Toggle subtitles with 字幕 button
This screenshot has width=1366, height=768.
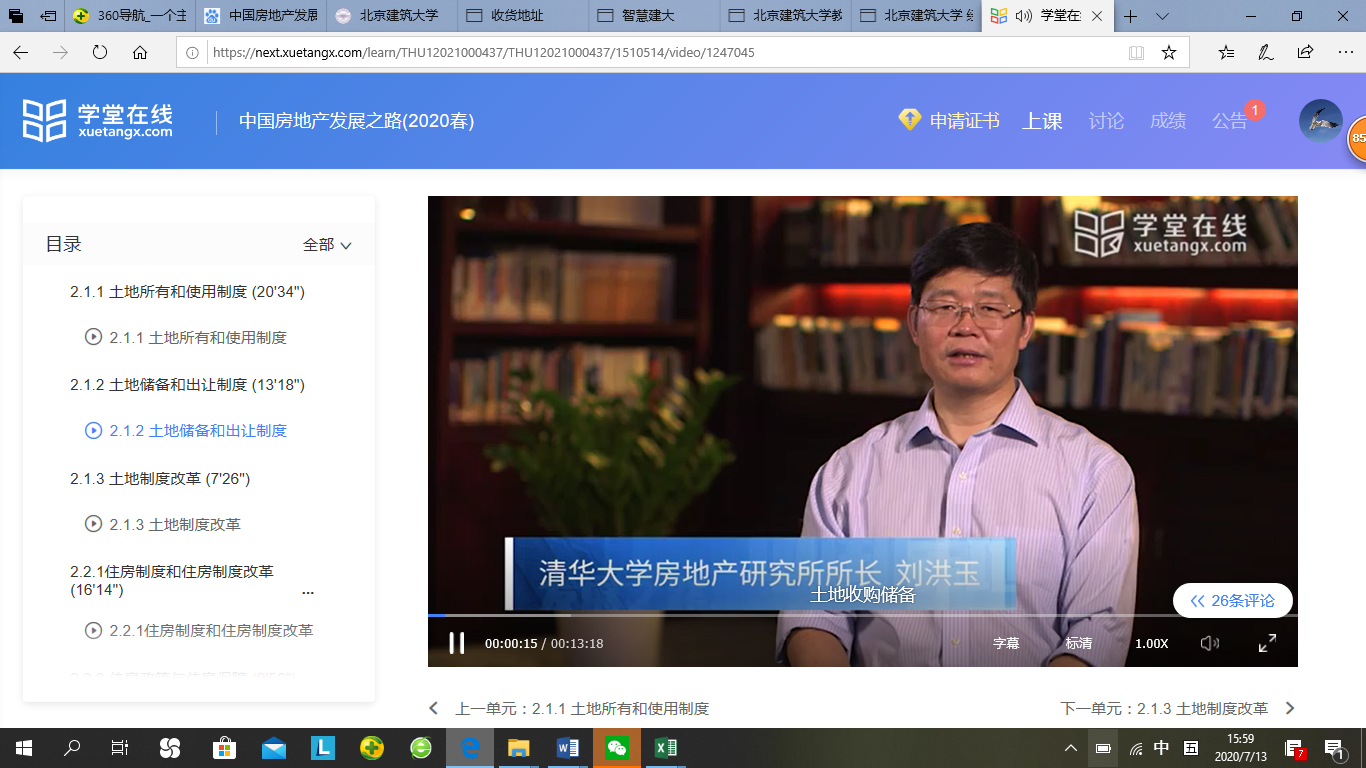coord(1006,643)
